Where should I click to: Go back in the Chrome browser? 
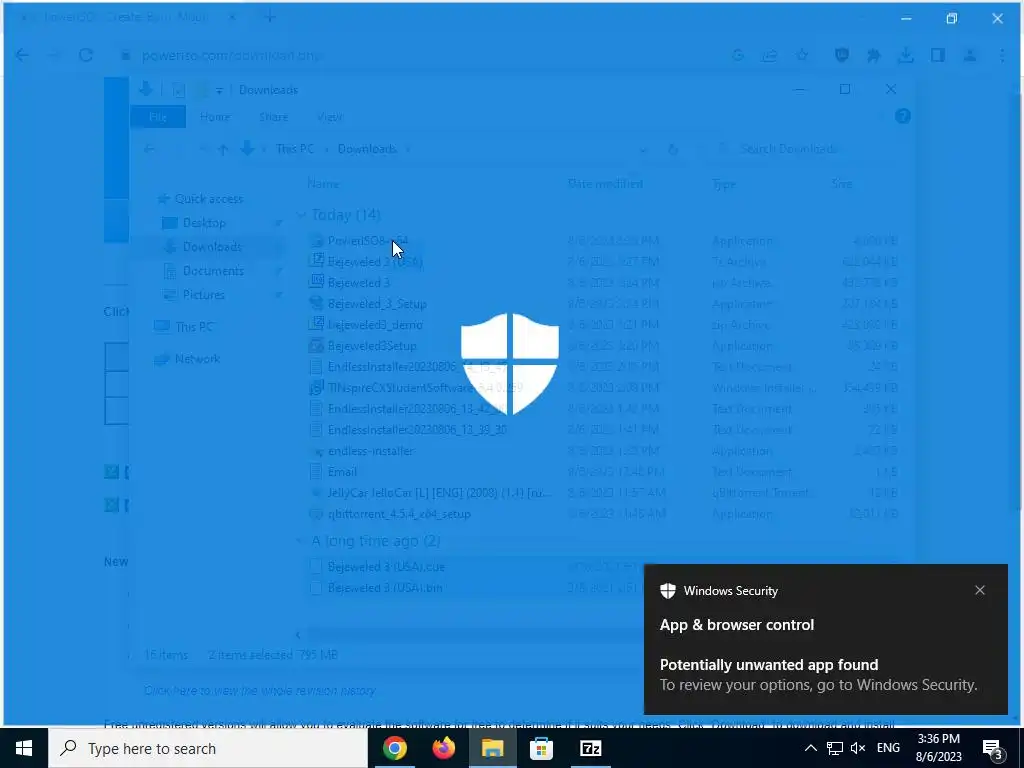click(x=22, y=56)
